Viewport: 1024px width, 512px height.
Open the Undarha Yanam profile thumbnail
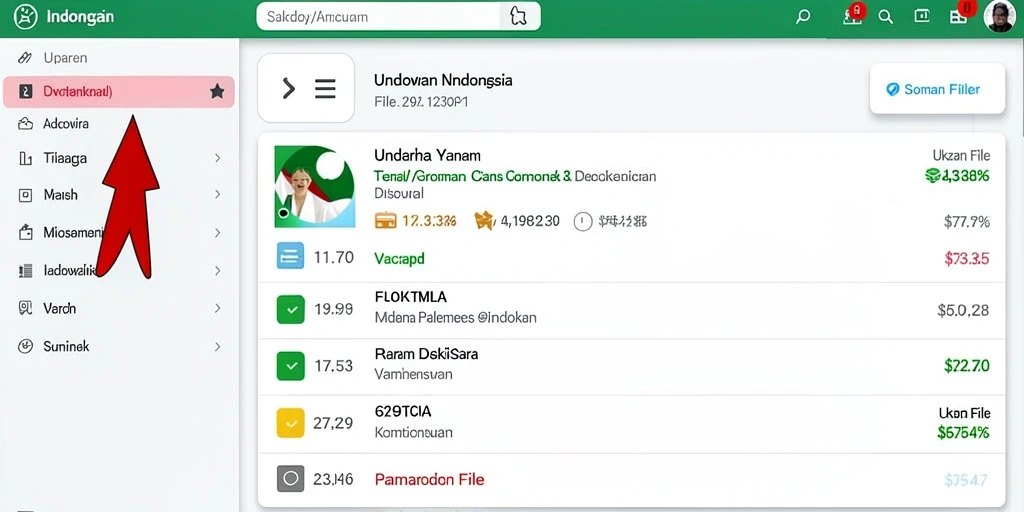point(315,186)
